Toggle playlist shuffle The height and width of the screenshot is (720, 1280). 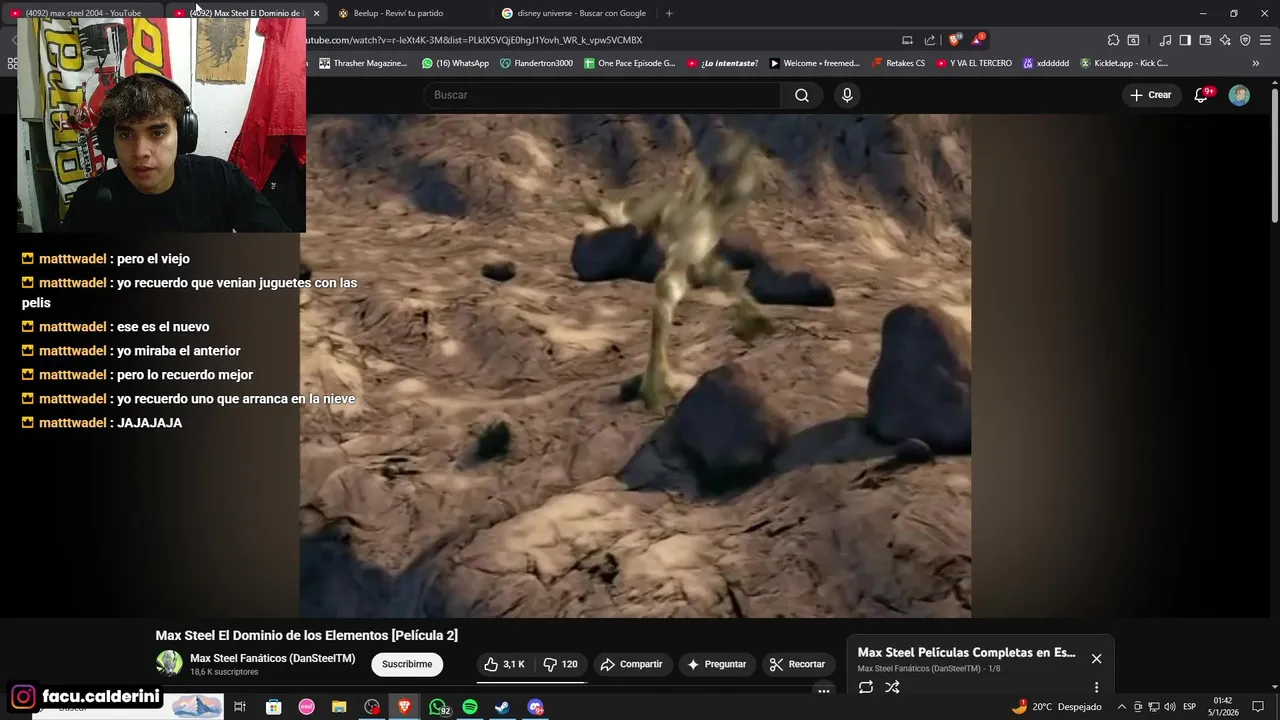(x=892, y=687)
